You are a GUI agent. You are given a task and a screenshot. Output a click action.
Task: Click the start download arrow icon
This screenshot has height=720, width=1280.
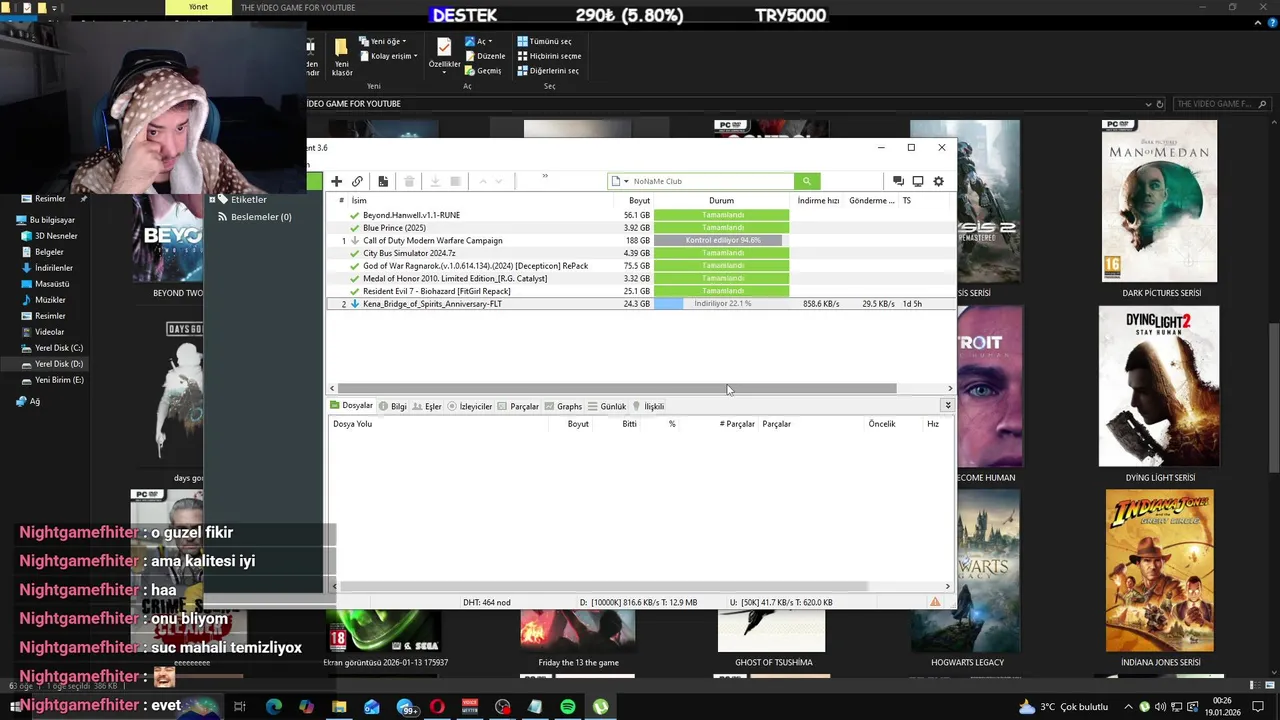[x=435, y=181]
